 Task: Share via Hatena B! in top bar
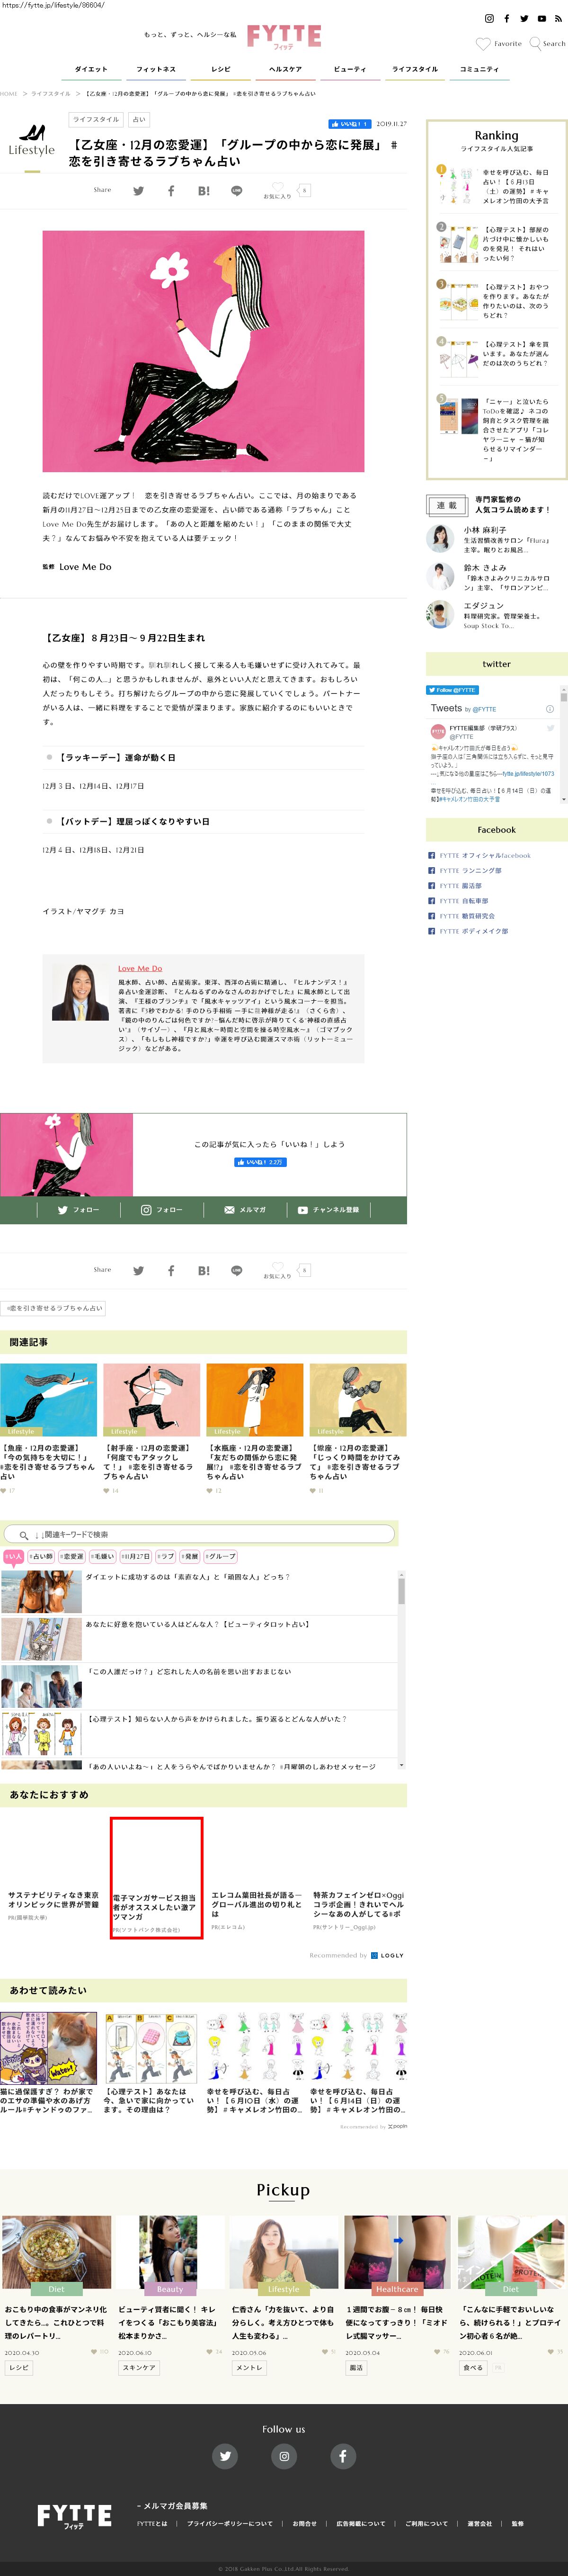(204, 190)
